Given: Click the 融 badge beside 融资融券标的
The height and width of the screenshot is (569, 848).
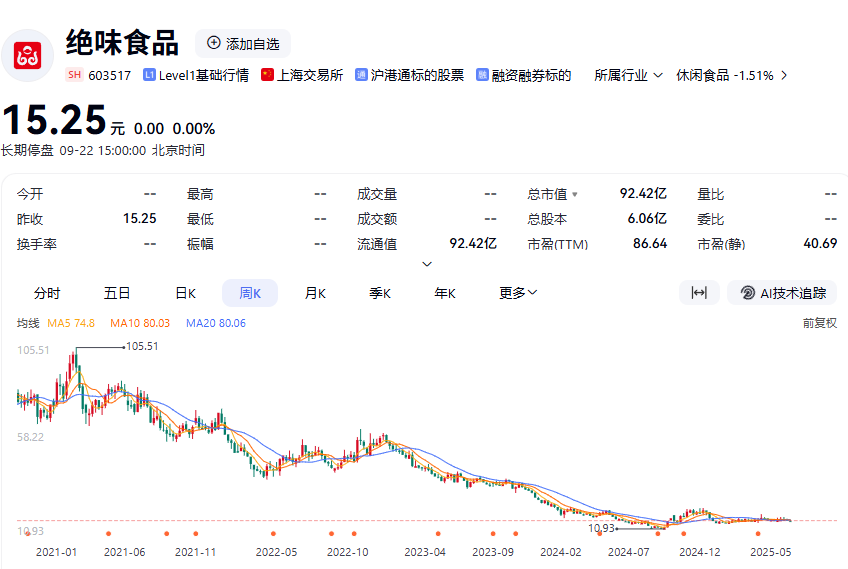Looking at the screenshot, I should [x=482, y=75].
